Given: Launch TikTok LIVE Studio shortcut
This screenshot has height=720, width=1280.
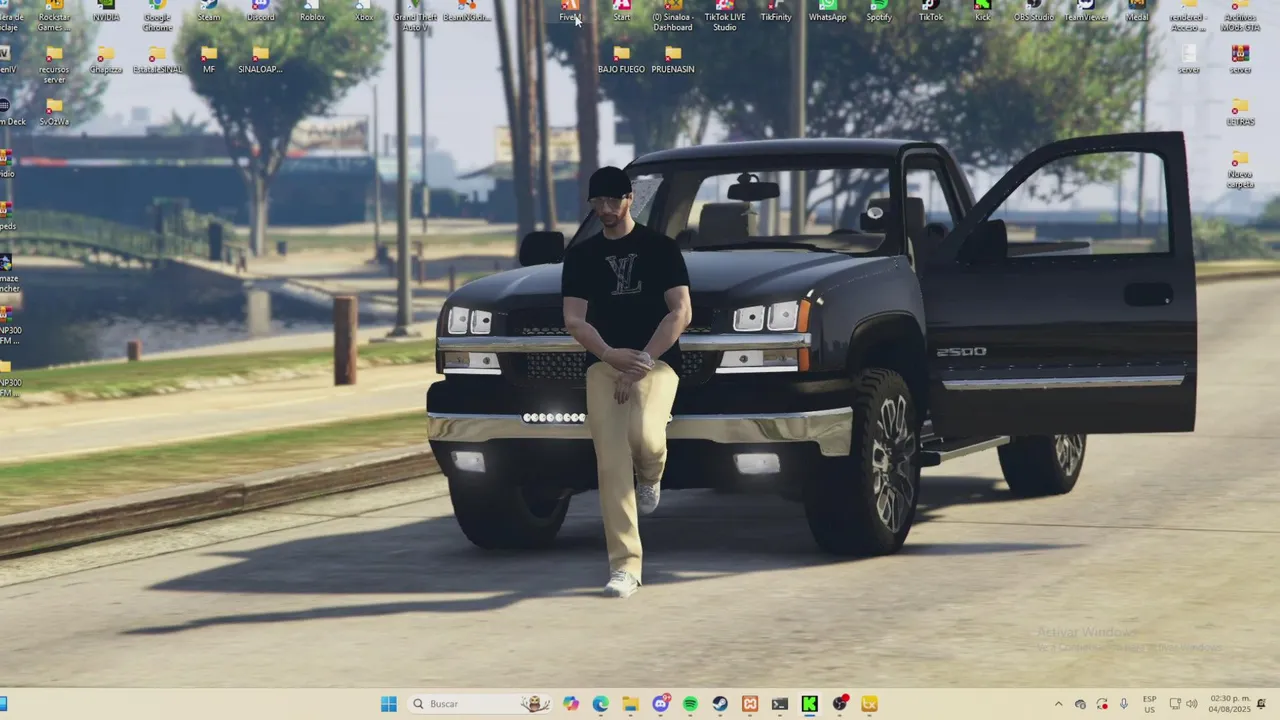Looking at the screenshot, I should (725, 15).
